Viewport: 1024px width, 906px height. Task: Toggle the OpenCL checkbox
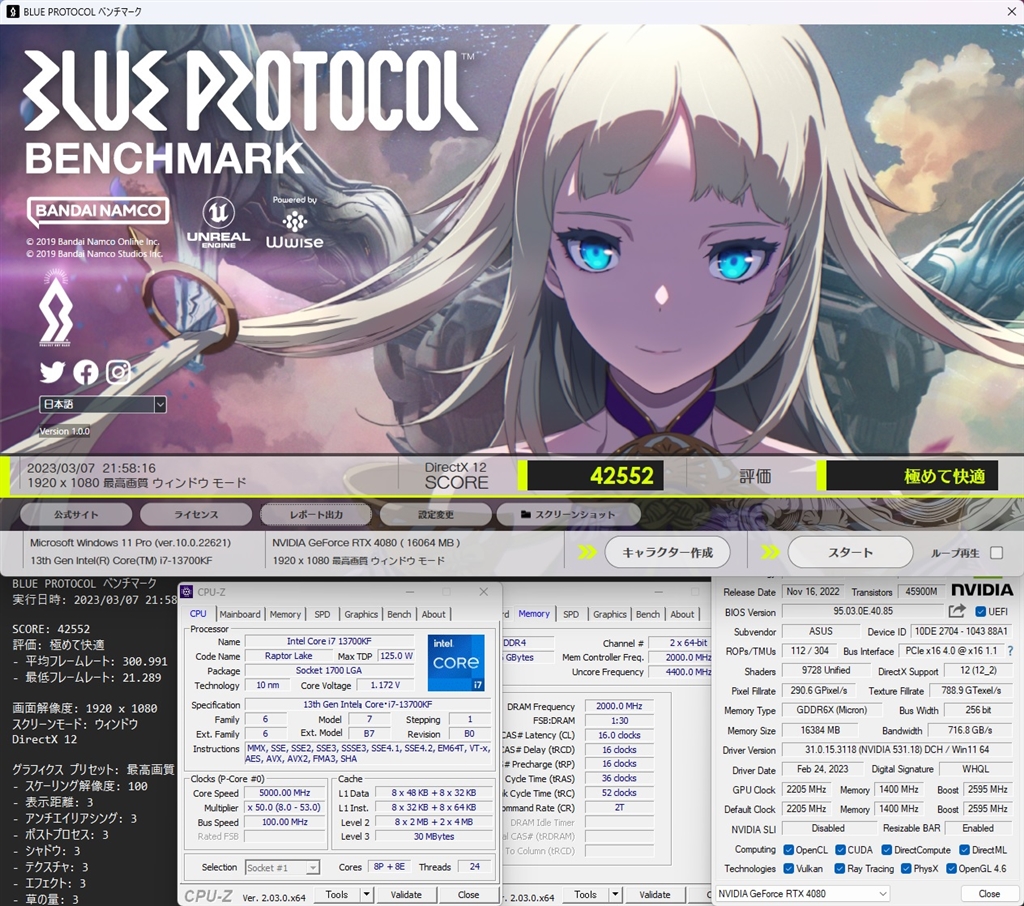(x=788, y=850)
